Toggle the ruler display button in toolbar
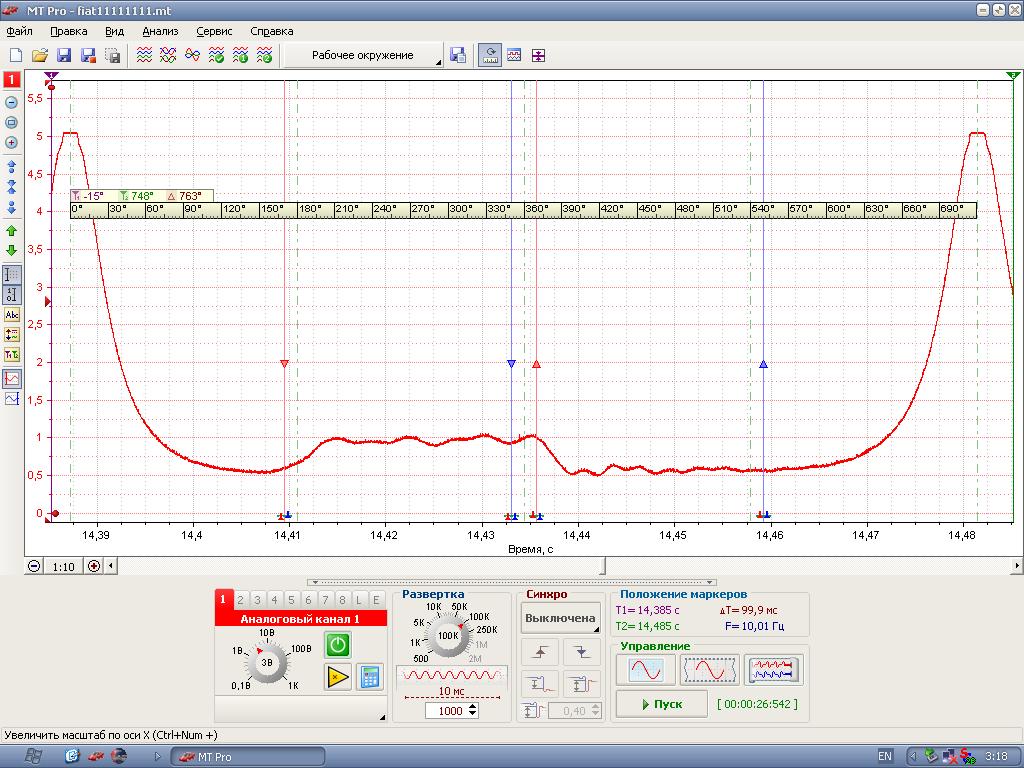The image size is (1024, 768). click(490, 56)
